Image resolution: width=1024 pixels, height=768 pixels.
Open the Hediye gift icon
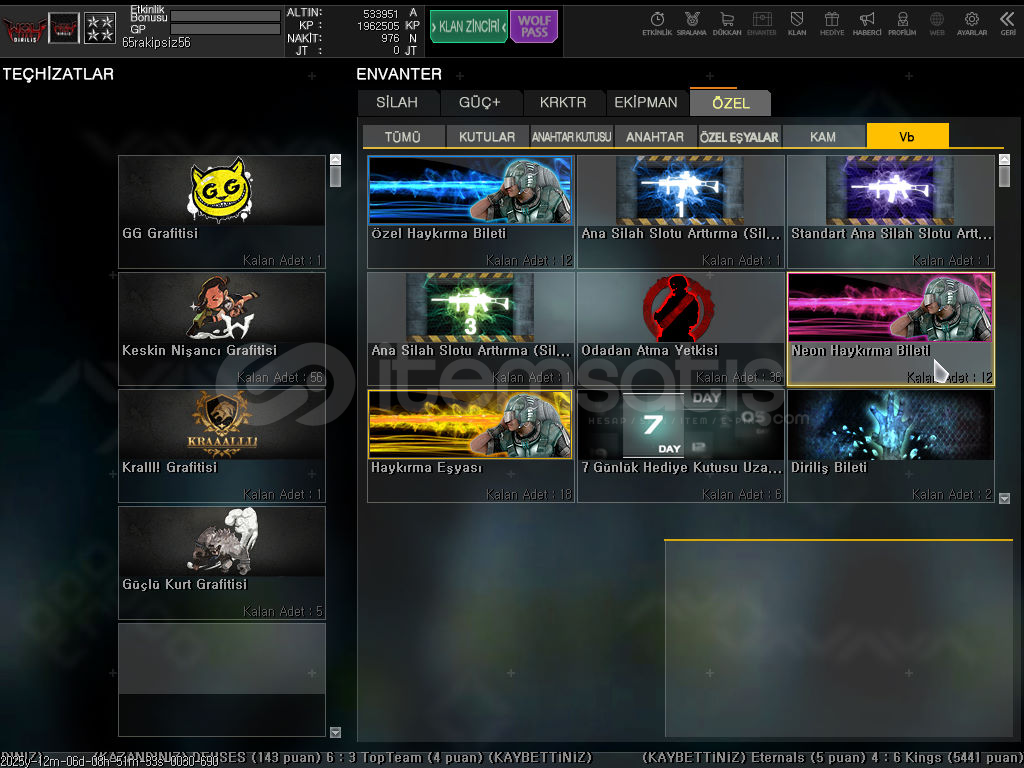click(831, 23)
